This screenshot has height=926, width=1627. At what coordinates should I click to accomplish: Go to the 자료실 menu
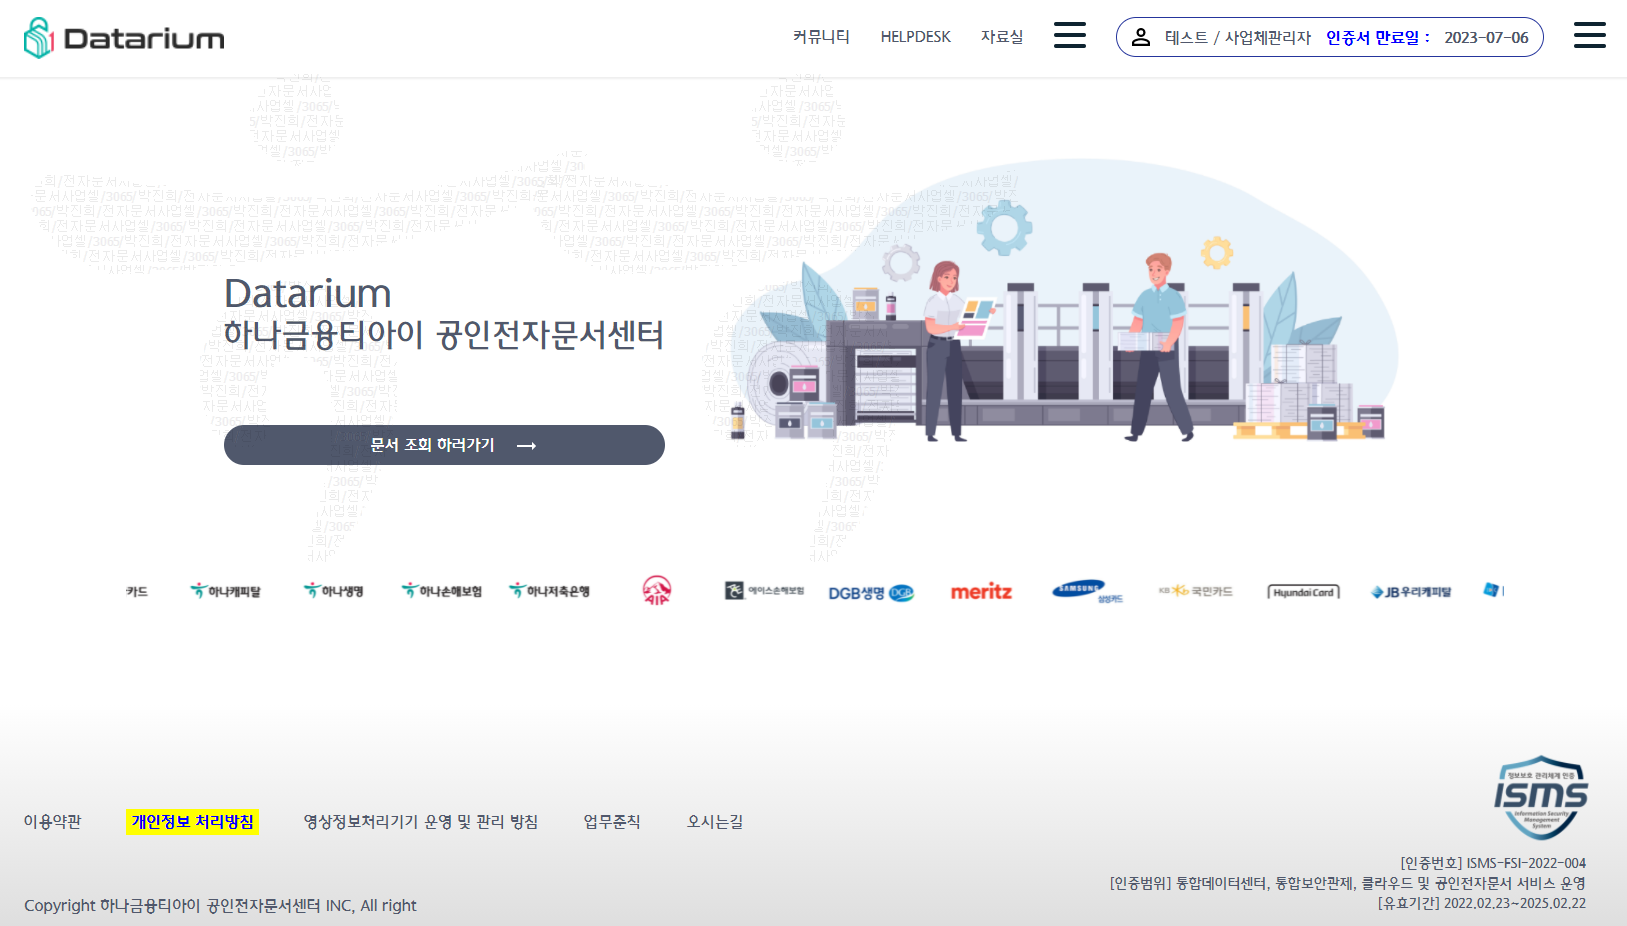tap(1001, 37)
